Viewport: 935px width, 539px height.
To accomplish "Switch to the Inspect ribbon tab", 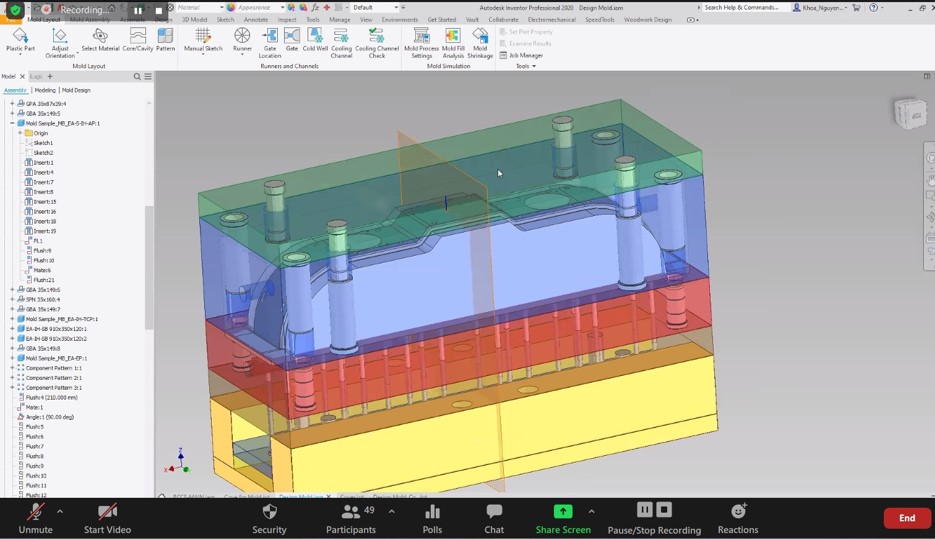I will [287, 20].
